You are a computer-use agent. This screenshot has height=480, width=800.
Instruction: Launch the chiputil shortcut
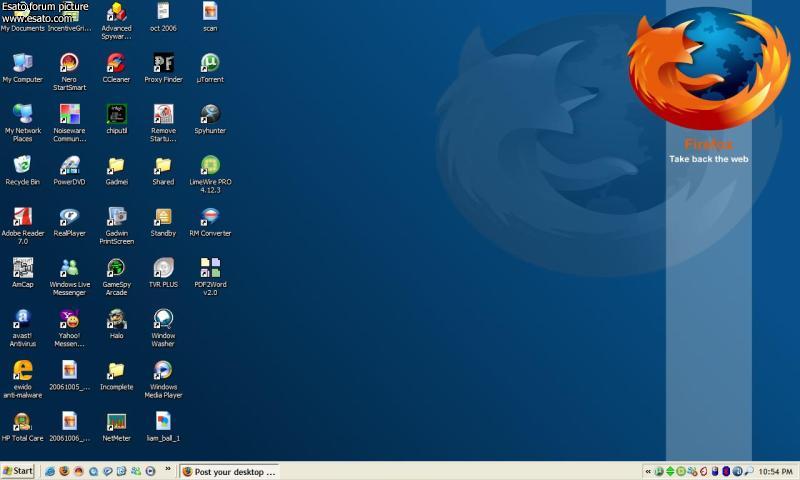coord(116,118)
